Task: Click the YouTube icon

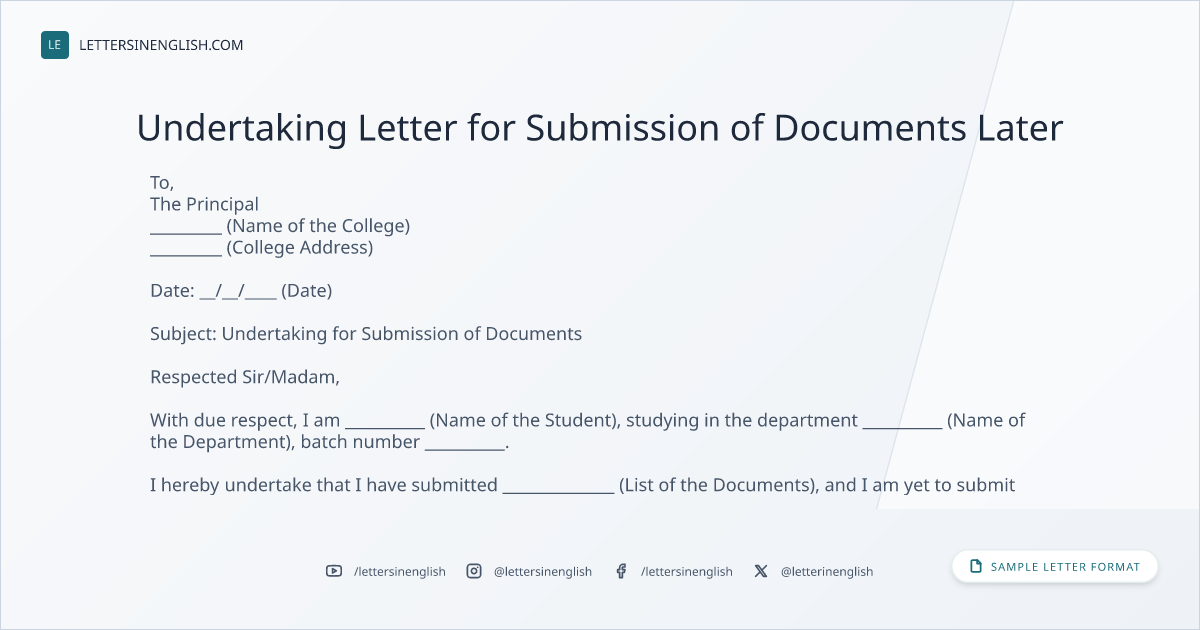Action: (x=334, y=571)
